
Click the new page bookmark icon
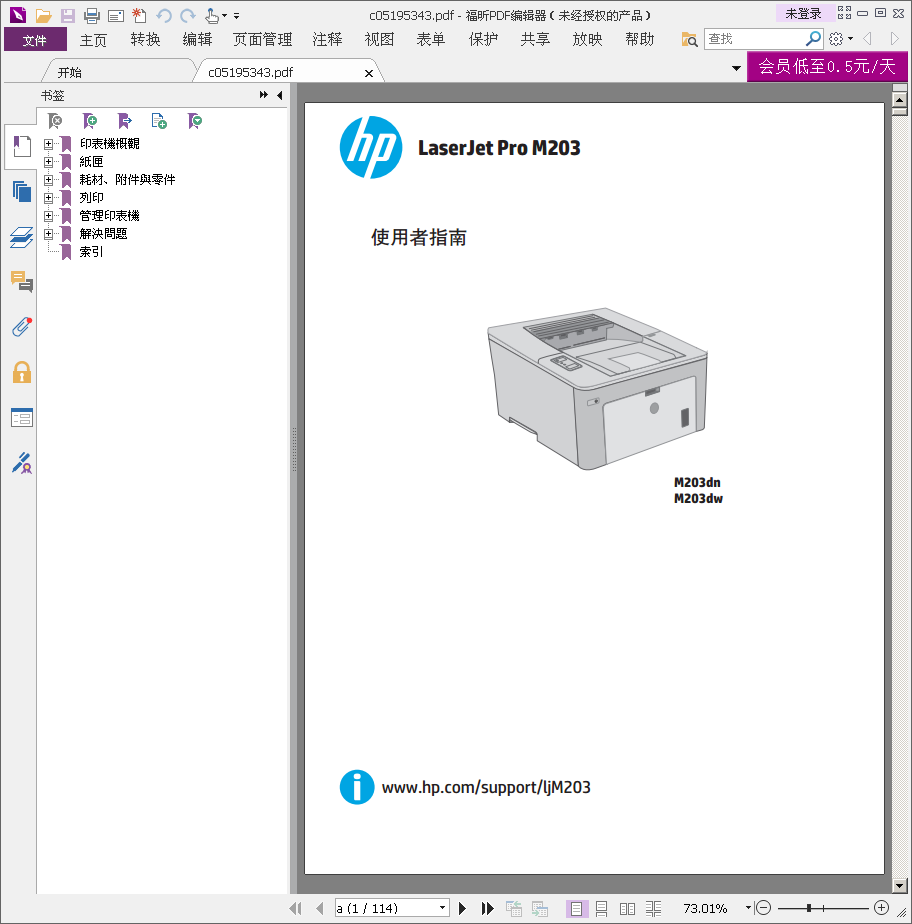159,121
